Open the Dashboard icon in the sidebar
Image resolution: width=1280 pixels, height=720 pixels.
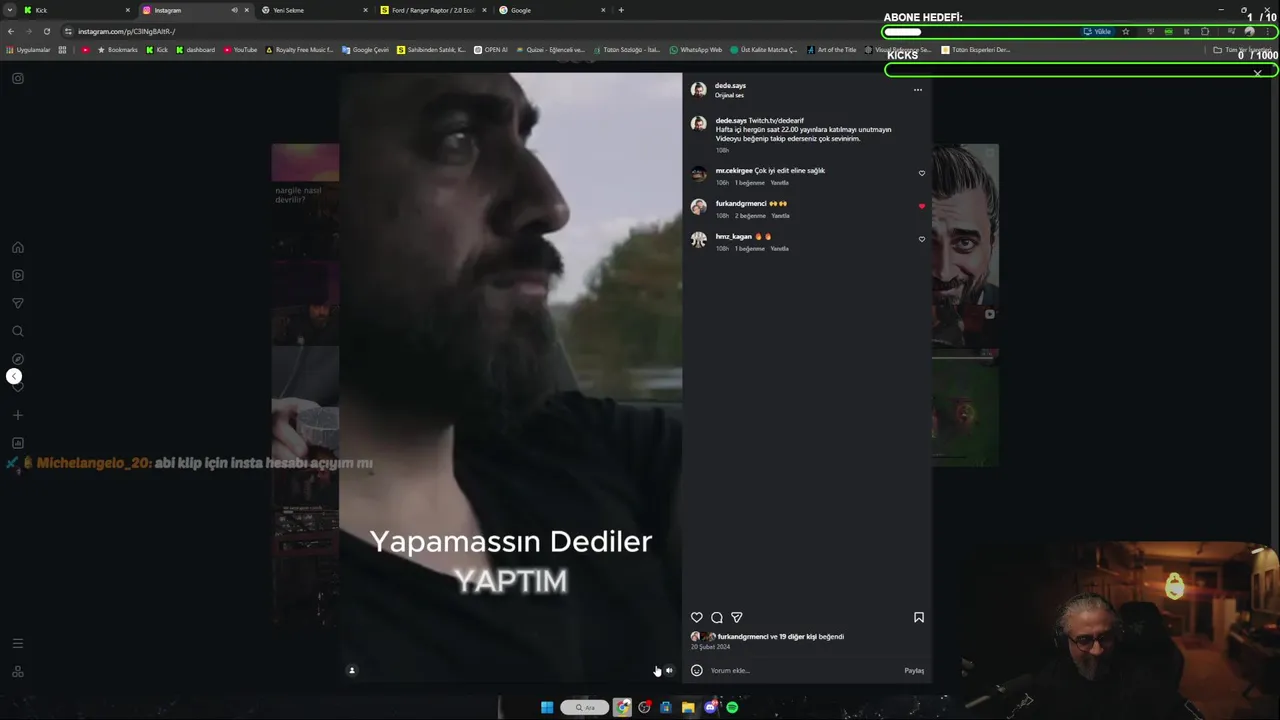click(18, 443)
